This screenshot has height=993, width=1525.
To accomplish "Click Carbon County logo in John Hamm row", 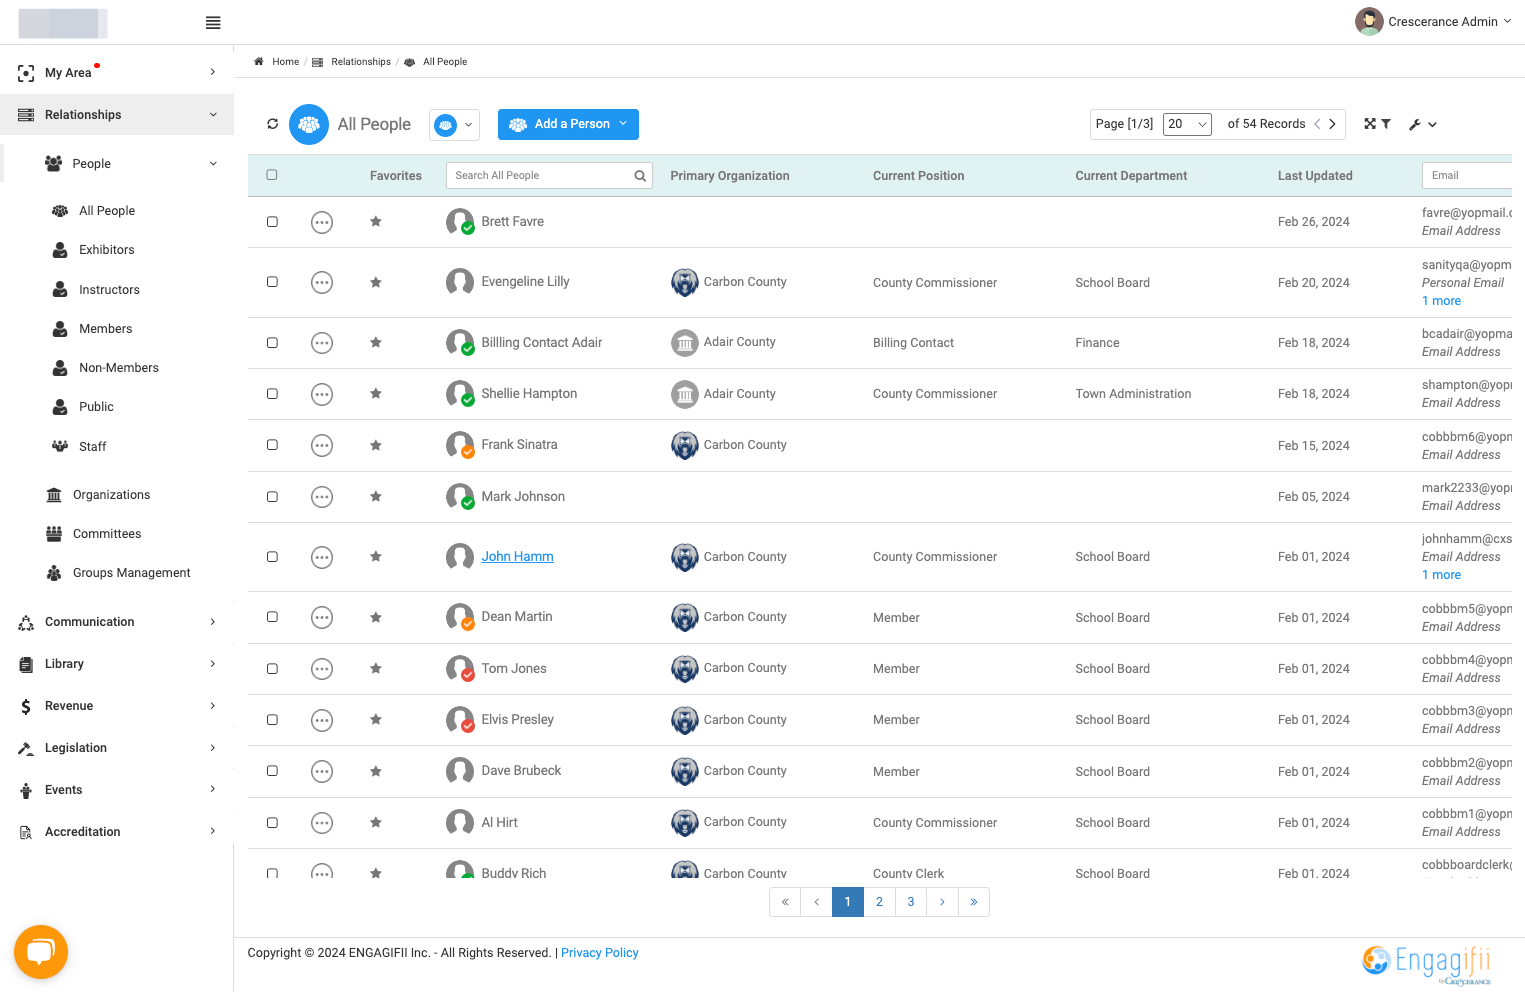I will [685, 557].
